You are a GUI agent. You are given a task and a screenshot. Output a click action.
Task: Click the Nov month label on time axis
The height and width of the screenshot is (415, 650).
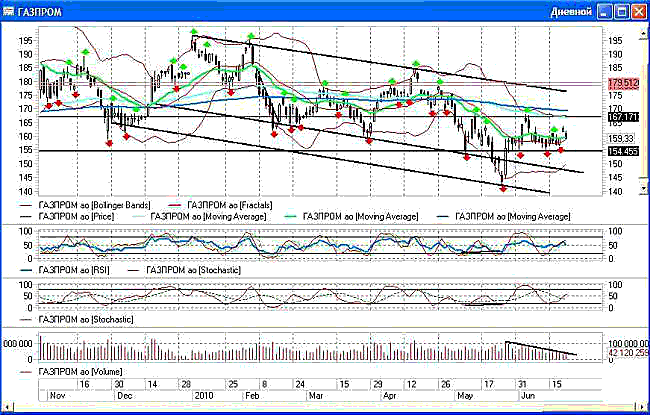(x=58, y=396)
